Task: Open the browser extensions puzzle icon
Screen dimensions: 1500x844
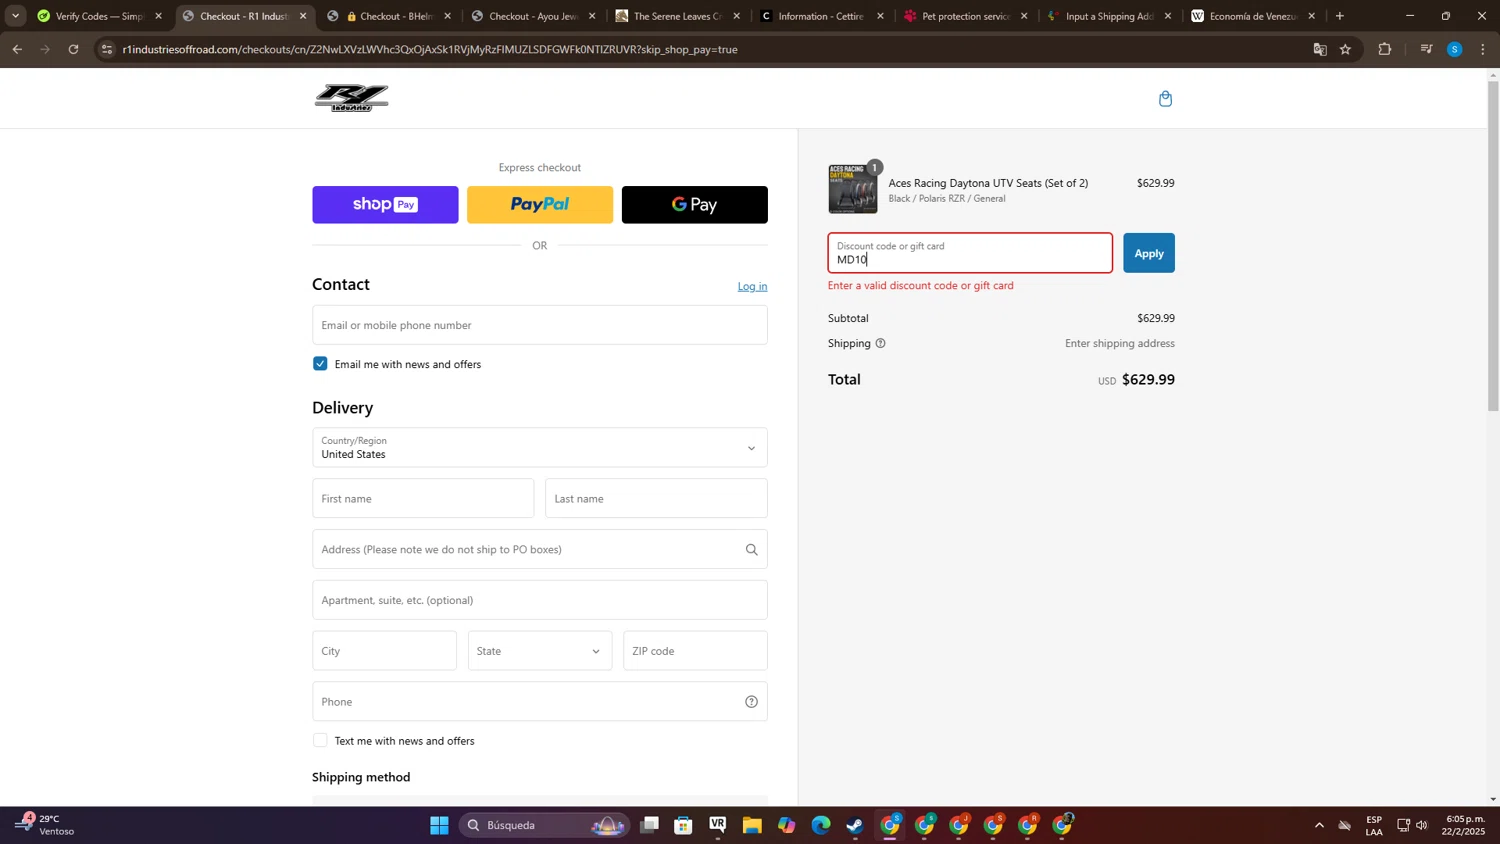Action: (1384, 49)
